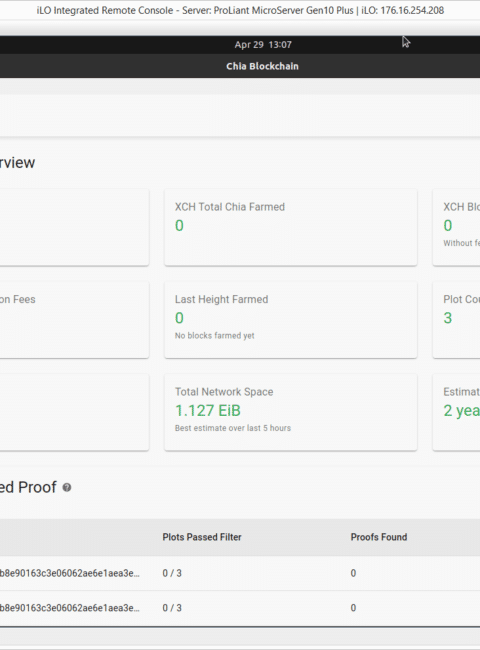This screenshot has width=480, height=650.
Task: Click the XCH Total Chia Farmed label
Action: (x=230, y=207)
